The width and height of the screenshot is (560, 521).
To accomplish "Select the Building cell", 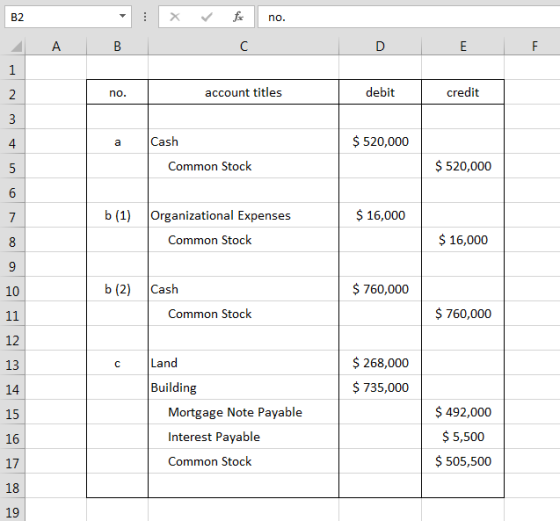I will [x=244, y=388].
